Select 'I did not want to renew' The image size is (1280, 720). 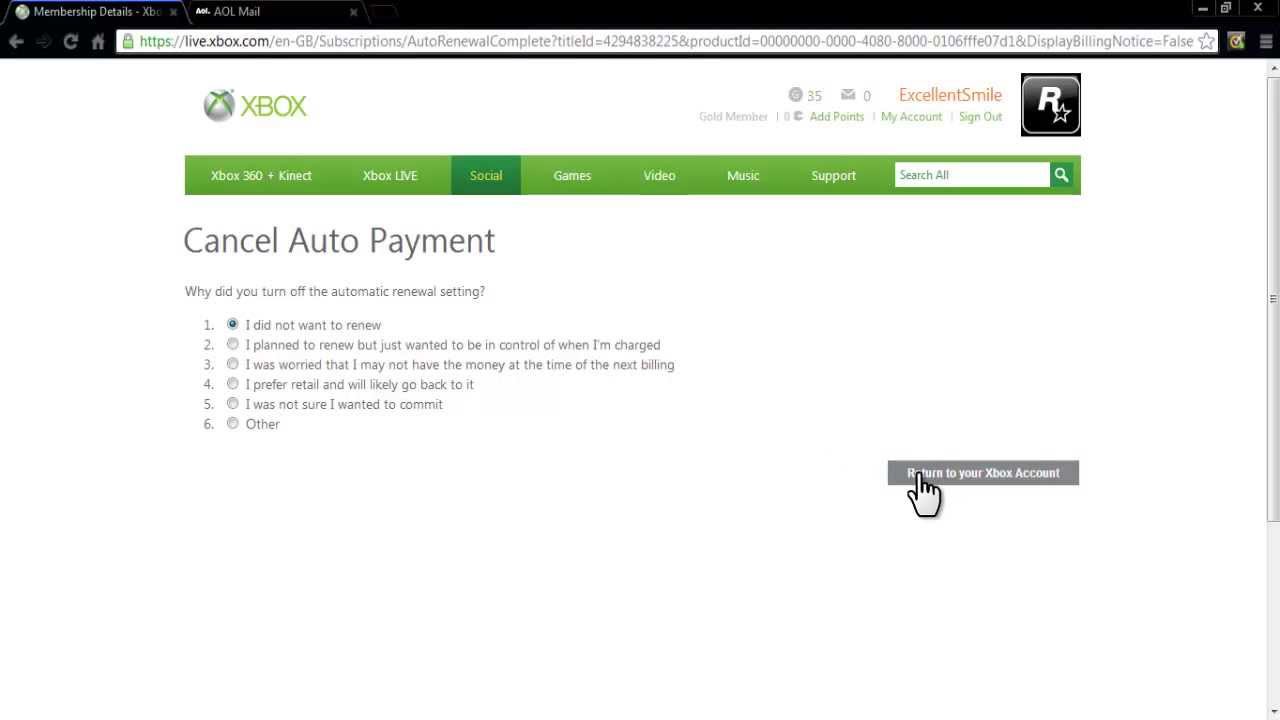tap(232, 324)
